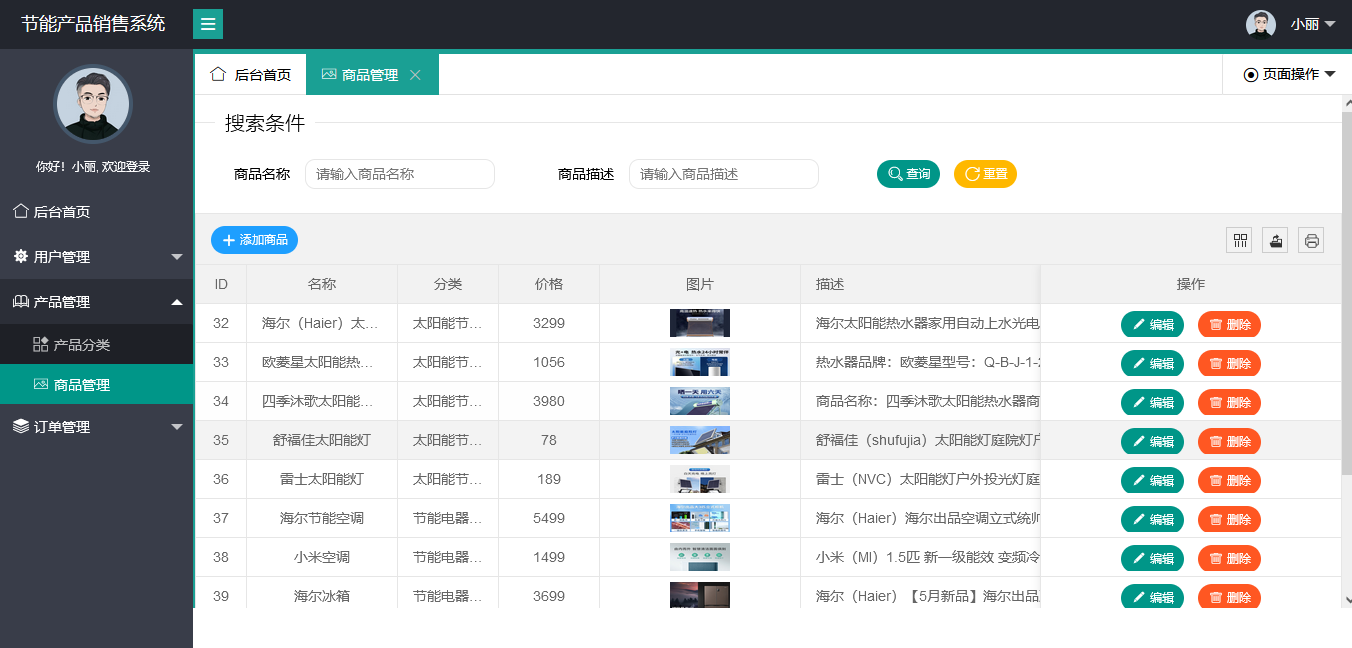Click the table print icon
This screenshot has height=648, width=1352.
(1311, 240)
